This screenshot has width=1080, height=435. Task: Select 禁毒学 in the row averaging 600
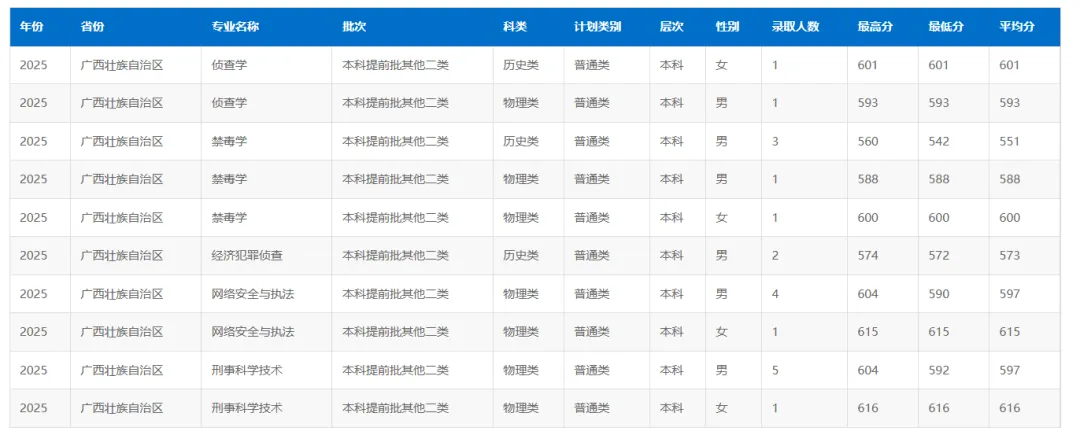[x=229, y=218]
